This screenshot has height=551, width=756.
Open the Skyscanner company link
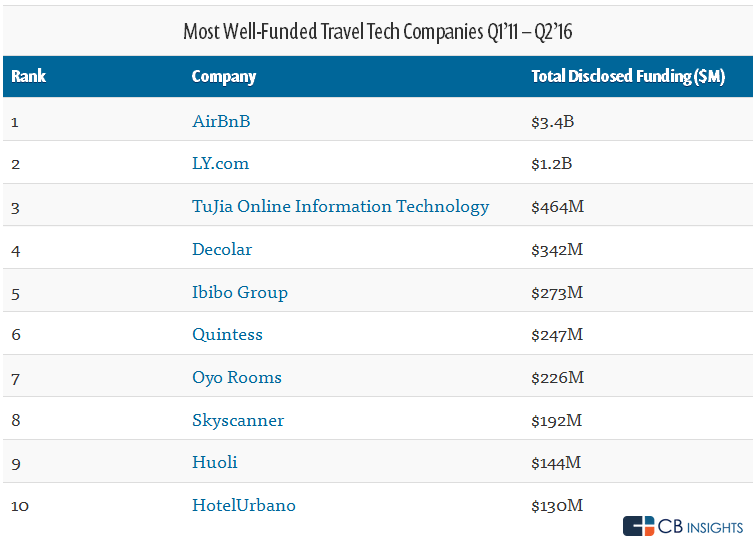tap(238, 420)
